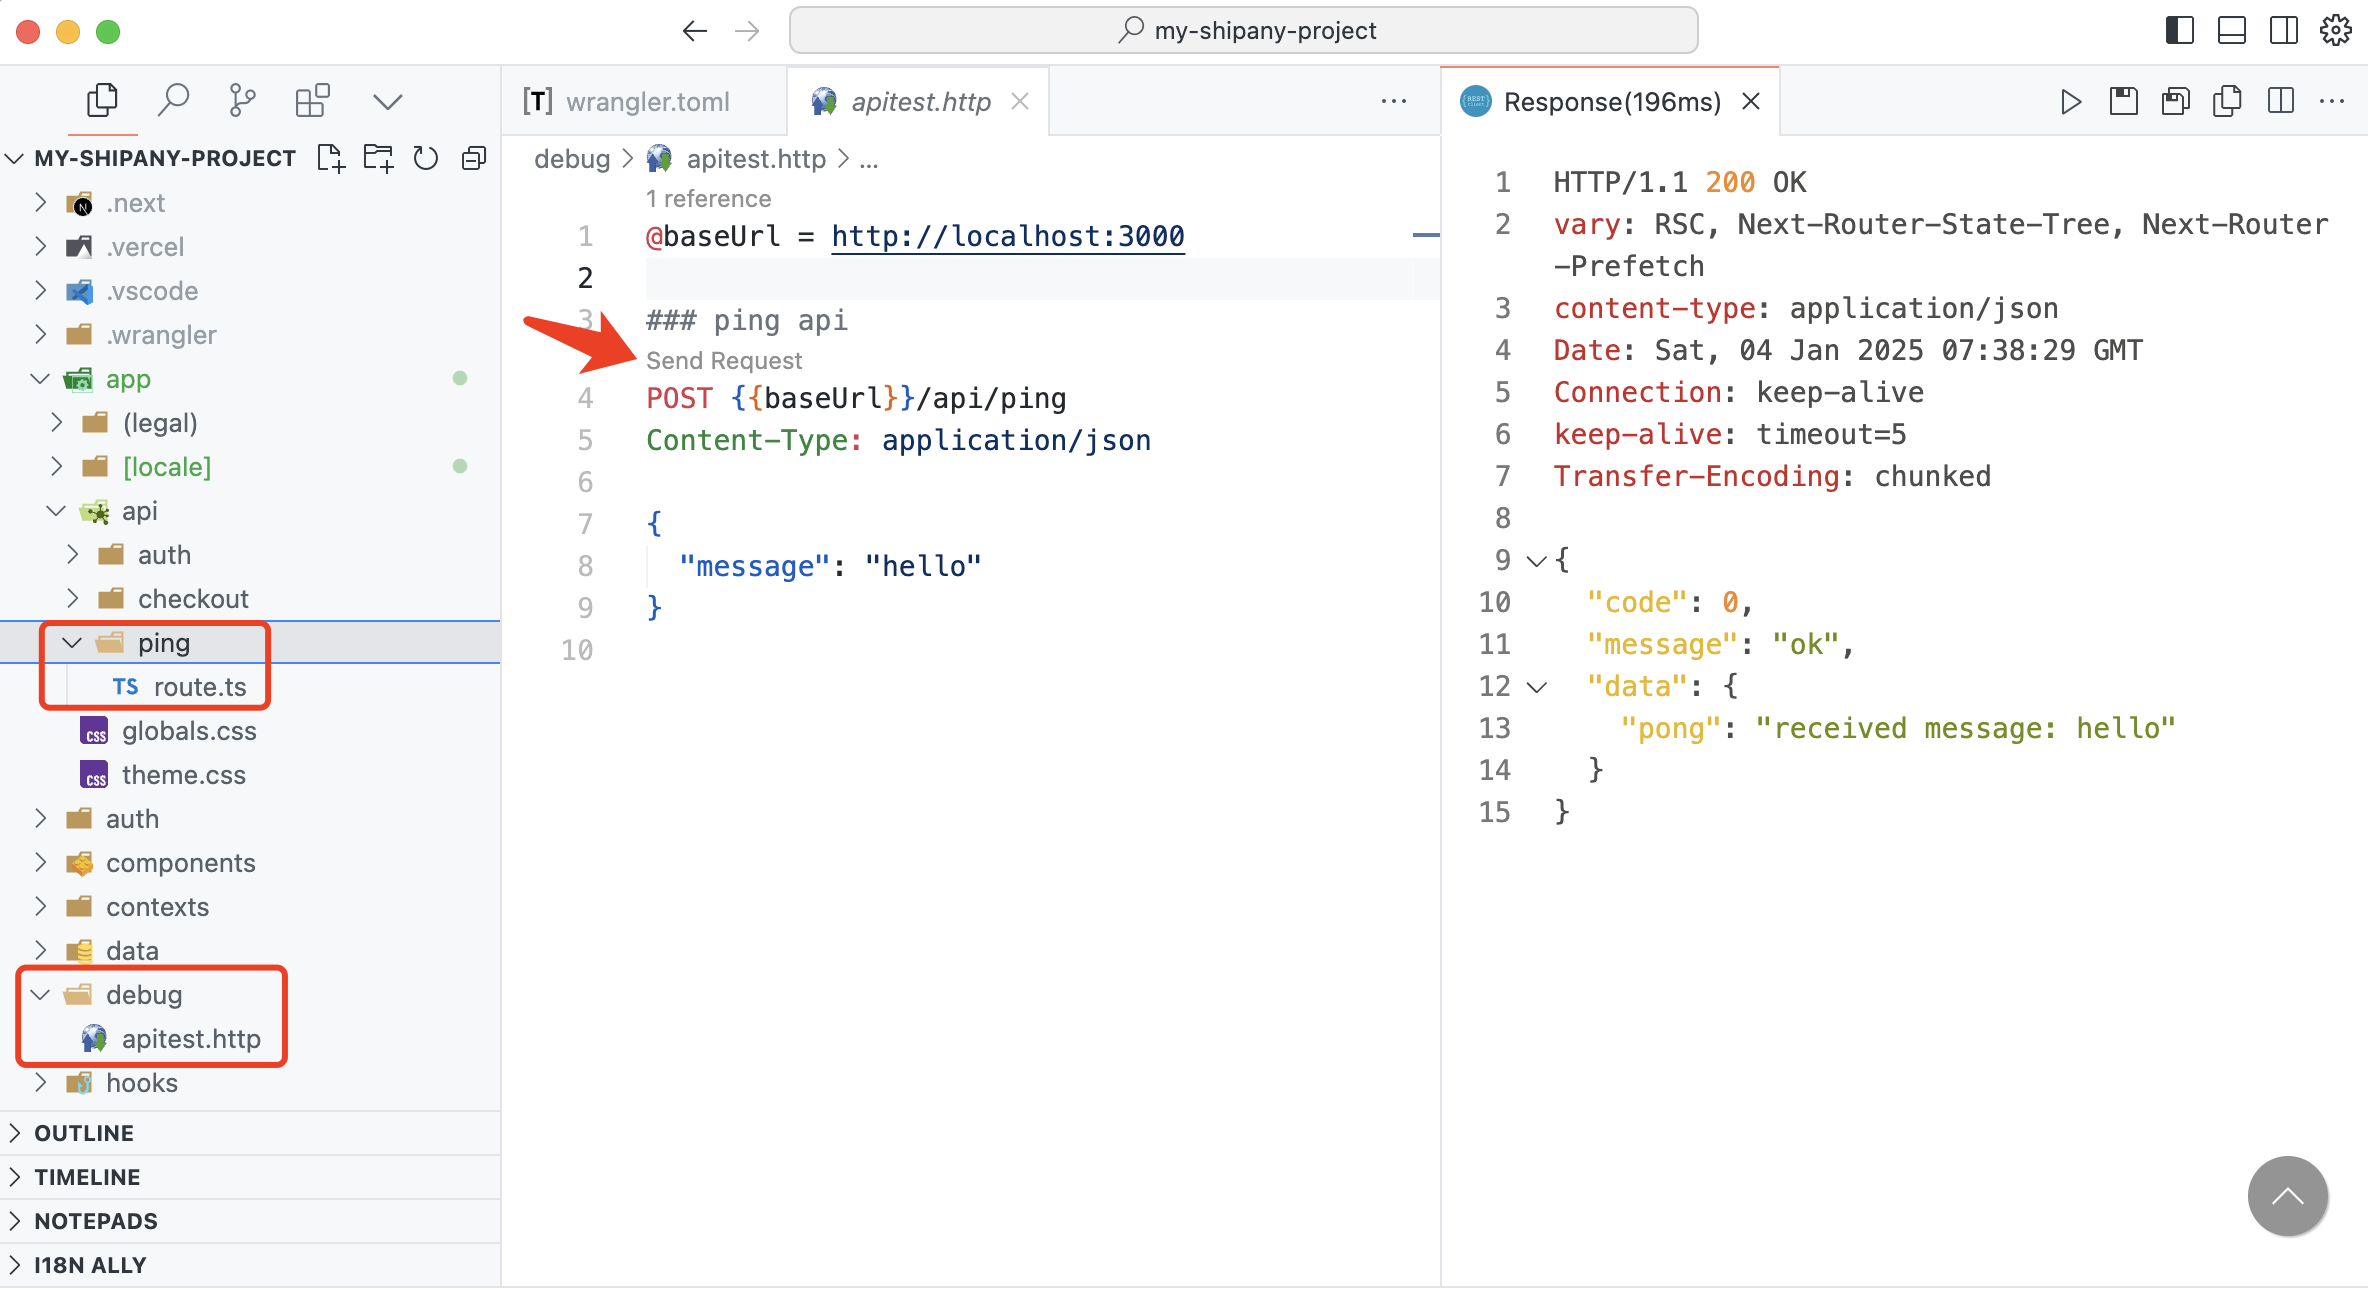Open the baseUrl localhost link
Viewport: 2368px width, 1290px height.
pos(1006,236)
